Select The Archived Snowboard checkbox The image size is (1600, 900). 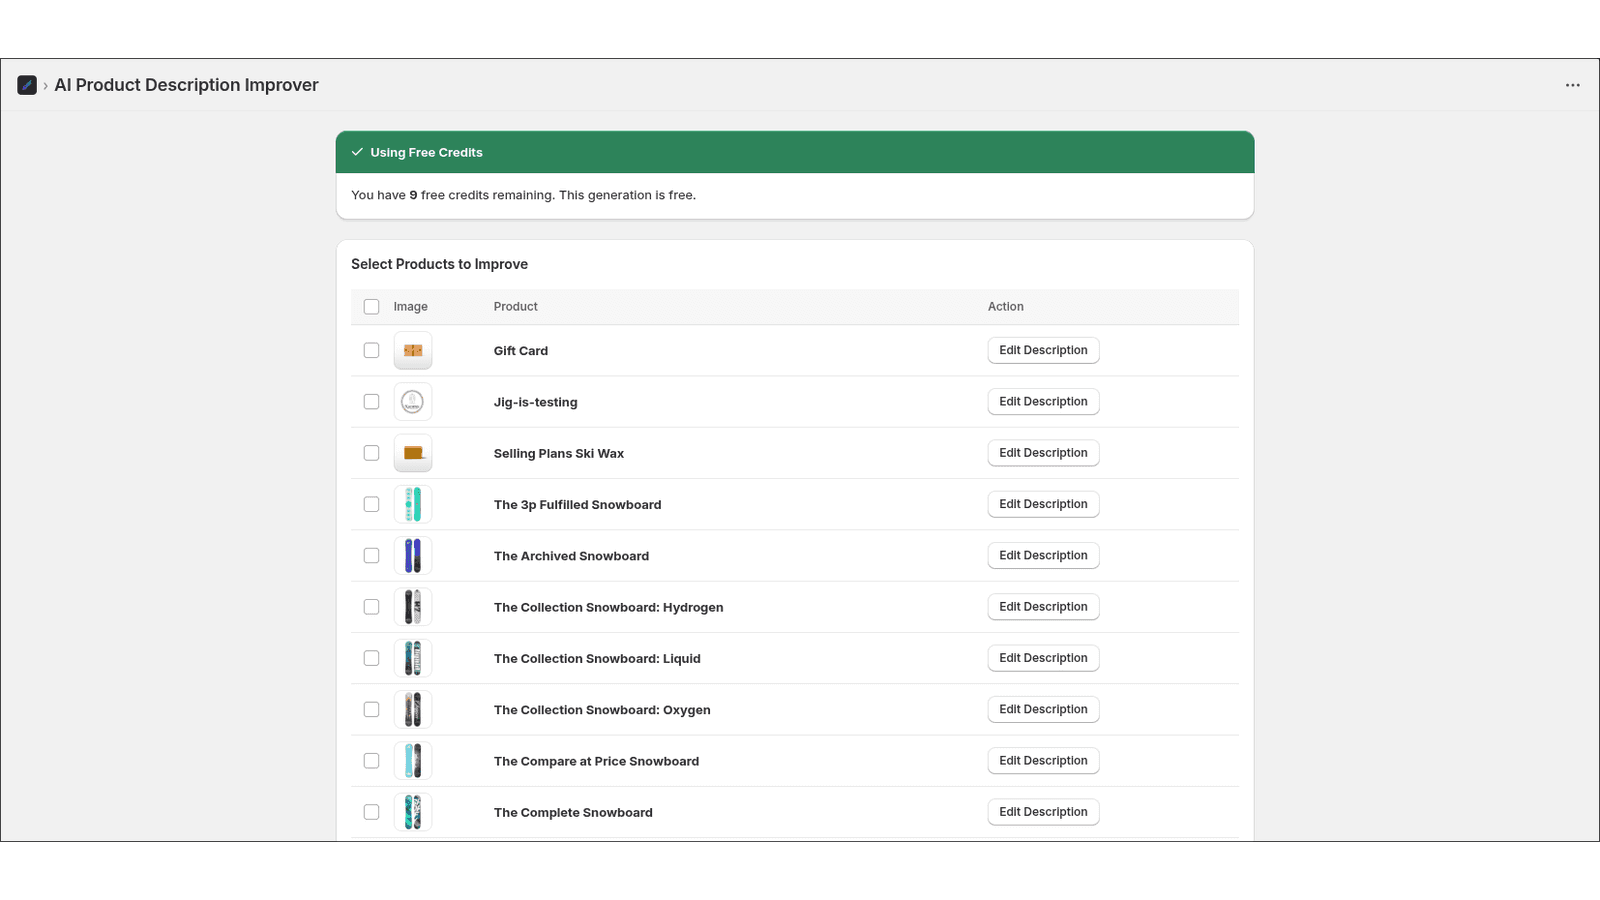[x=371, y=555]
